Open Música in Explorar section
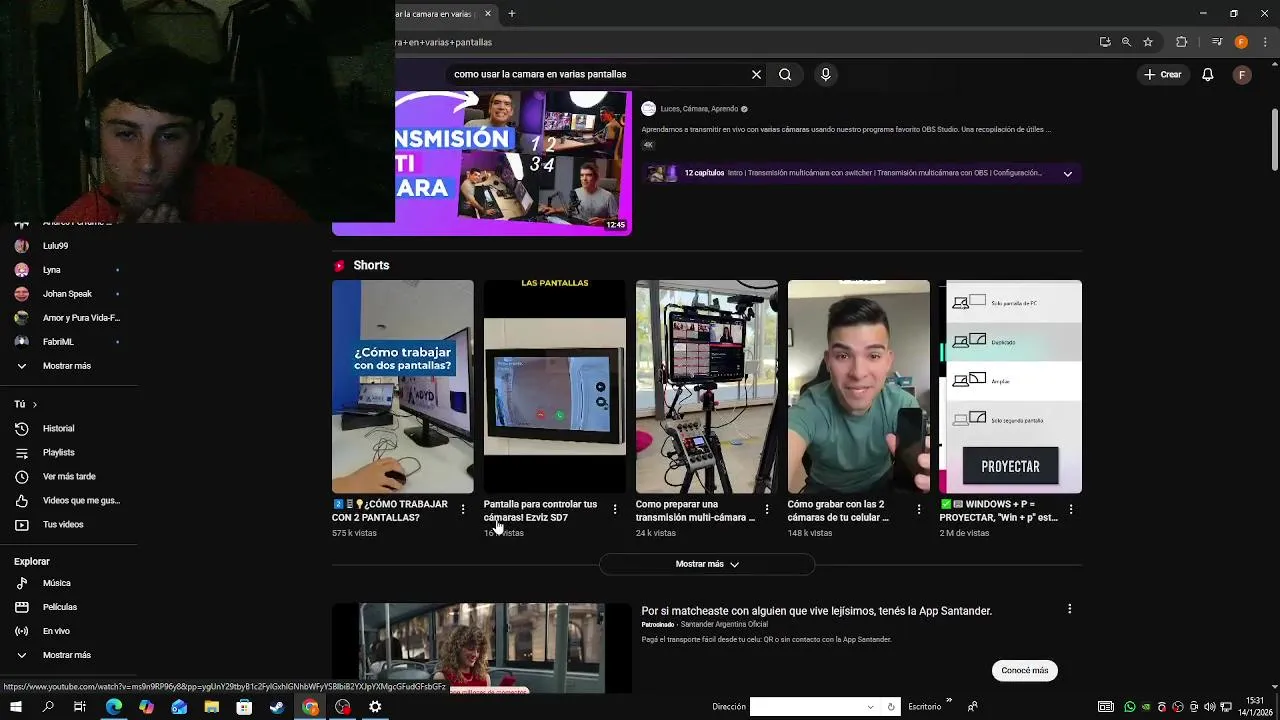Screen dimensions: 1280x720 [x=56, y=583]
